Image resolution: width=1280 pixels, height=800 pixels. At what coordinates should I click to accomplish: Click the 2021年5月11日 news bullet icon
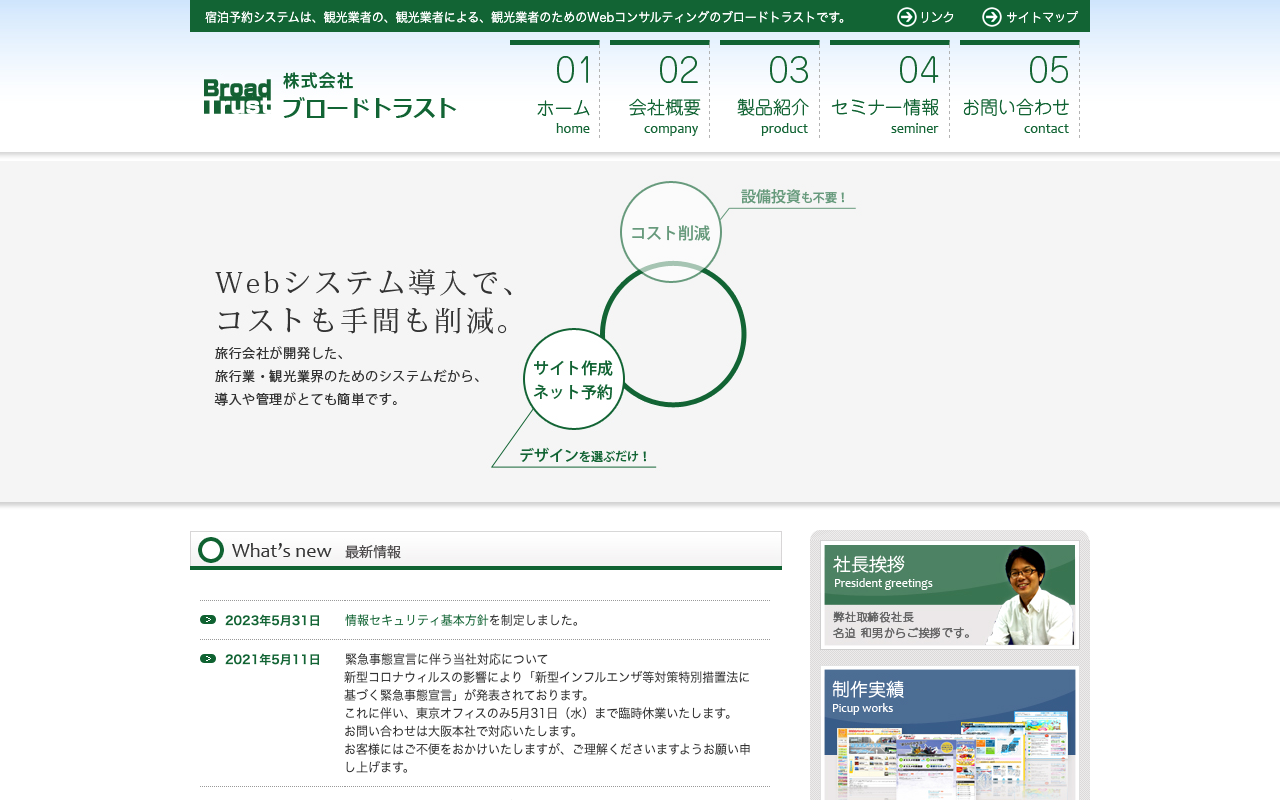[x=208, y=658]
